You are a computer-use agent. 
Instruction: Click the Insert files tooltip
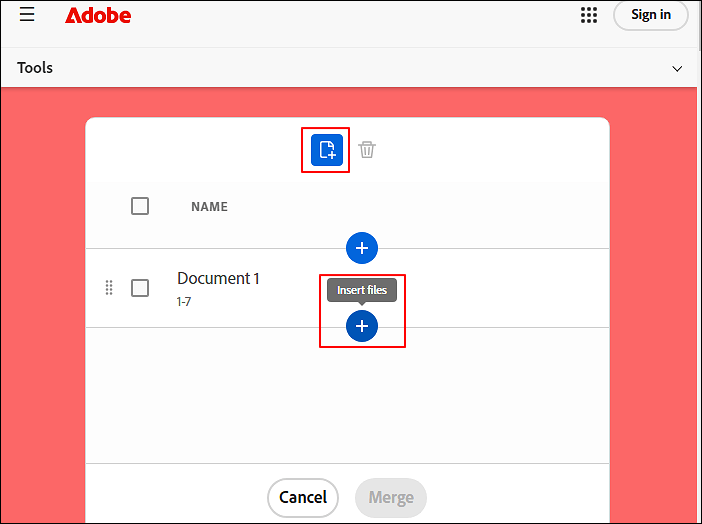coord(362,290)
